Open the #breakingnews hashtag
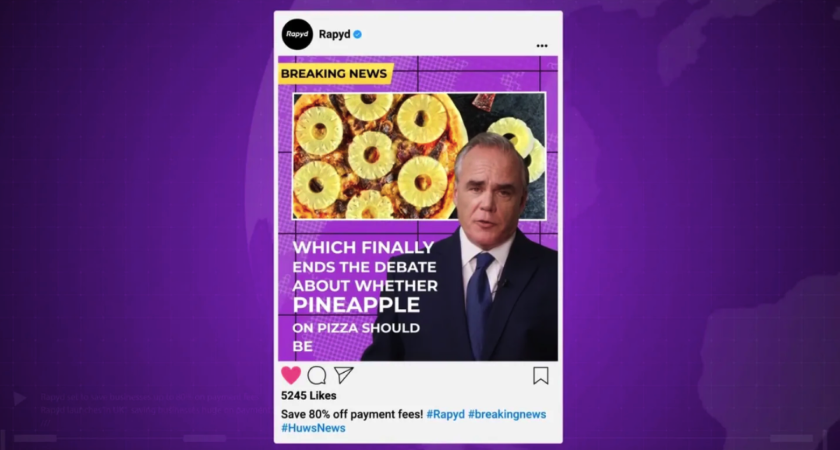The width and height of the screenshot is (840, 450). pyautogui.click(x=507, y=414)
